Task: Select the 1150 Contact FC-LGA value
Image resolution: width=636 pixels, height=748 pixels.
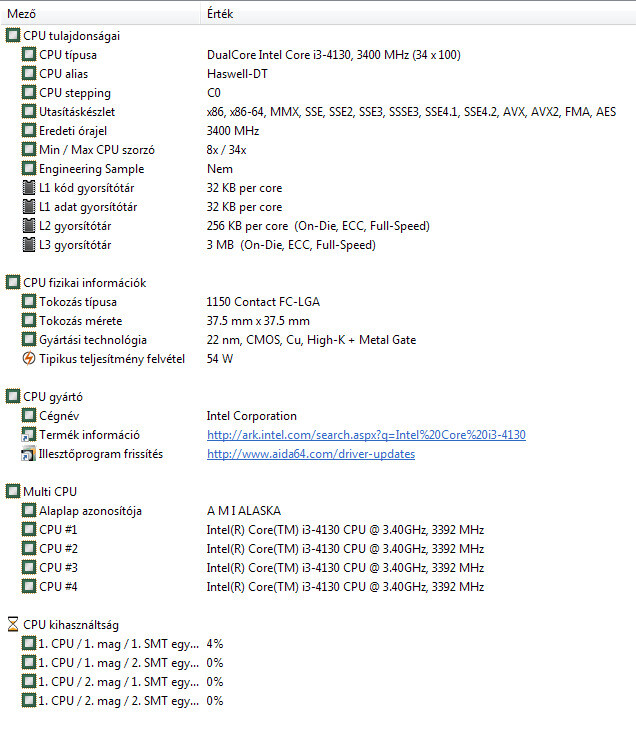Action: (x=263, y=301)
